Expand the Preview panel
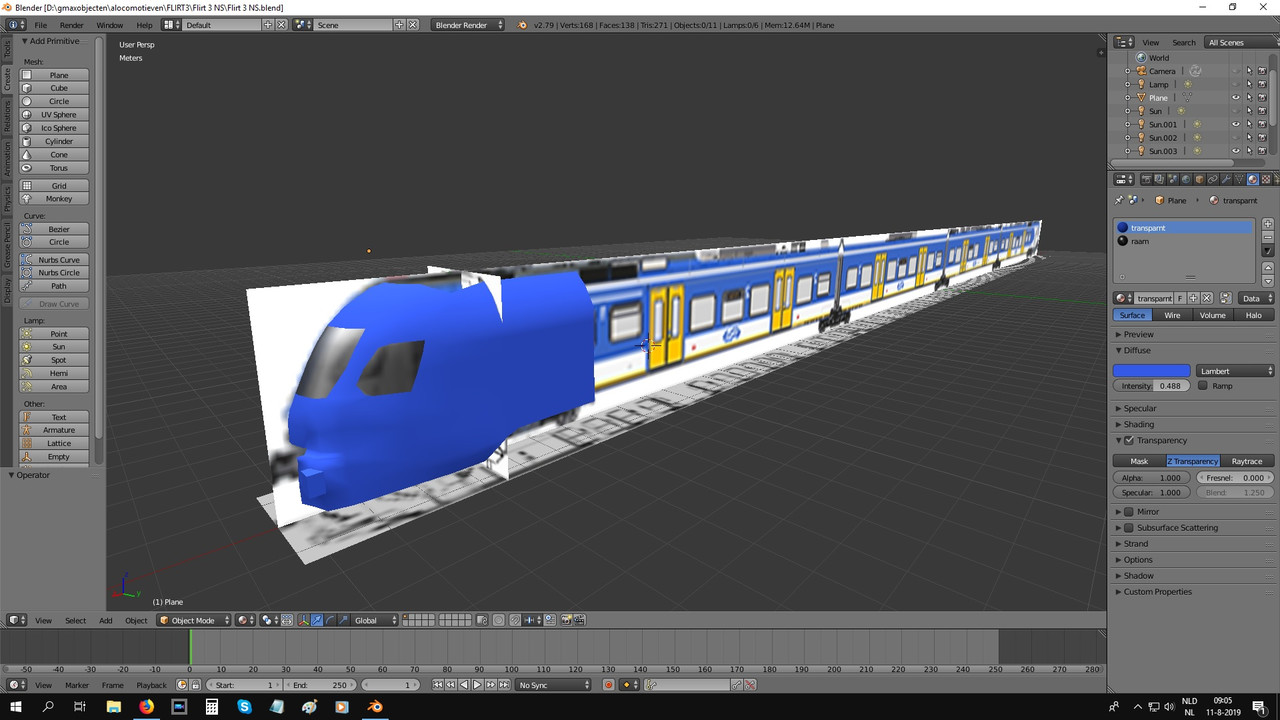This screenshot has height=720, width=1280. pyautogui.click(x=1138, y=334)
